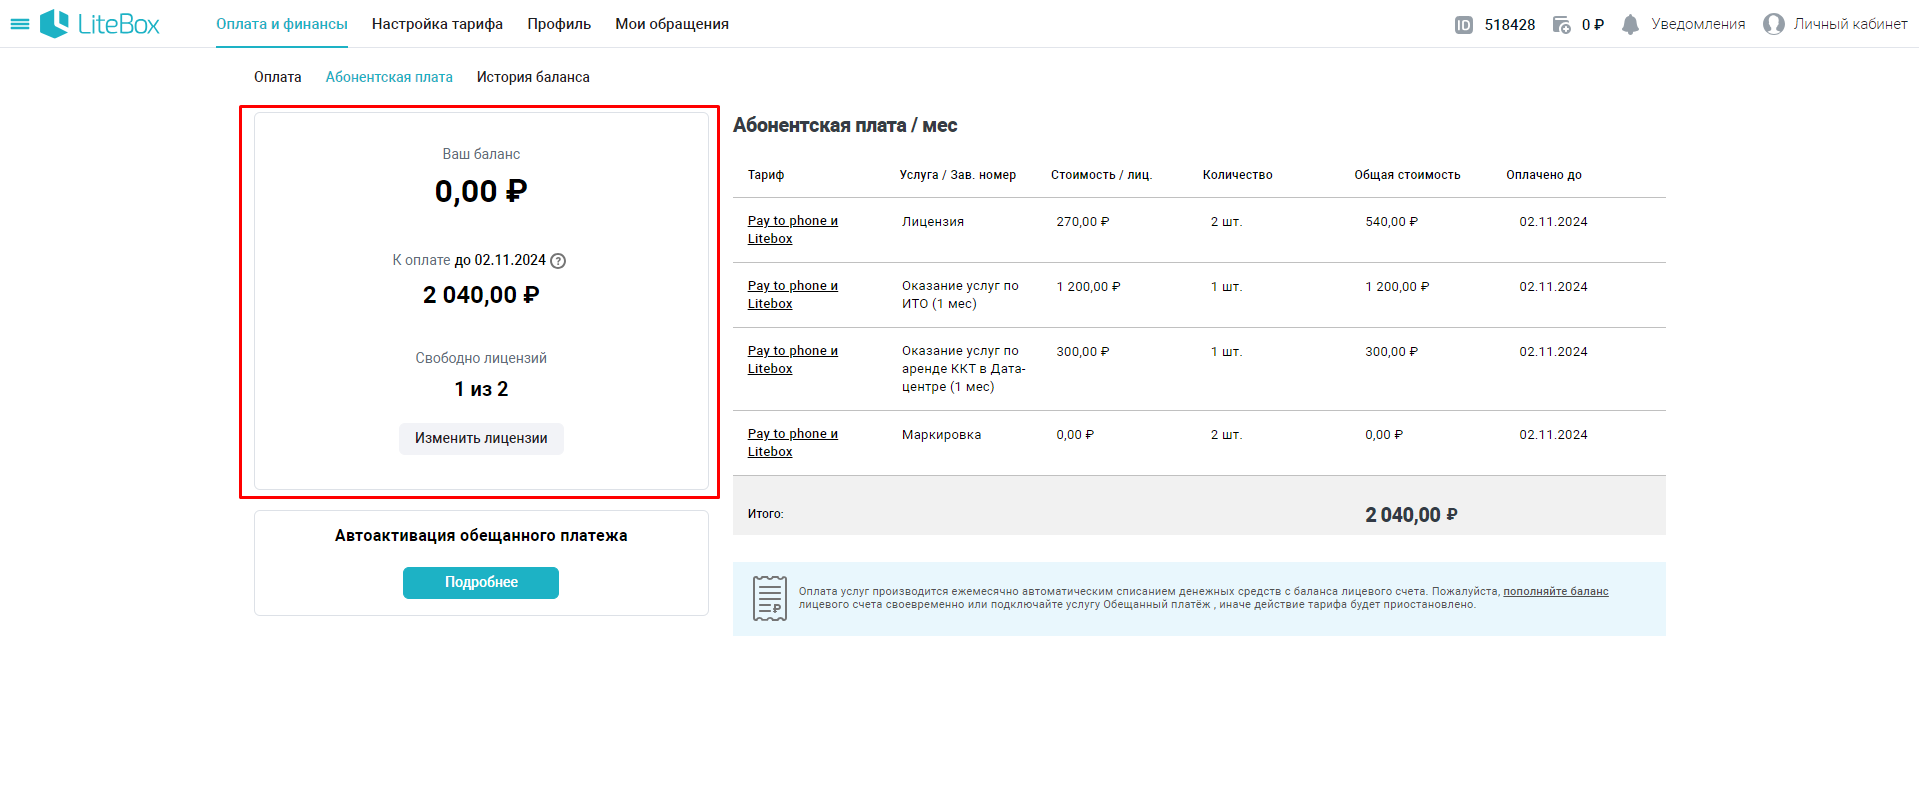Click the personal account avatar icon
Image resolution: width=1919 pixels, height=803 pixels.
pyautogui.click(x=1774, y=24)
